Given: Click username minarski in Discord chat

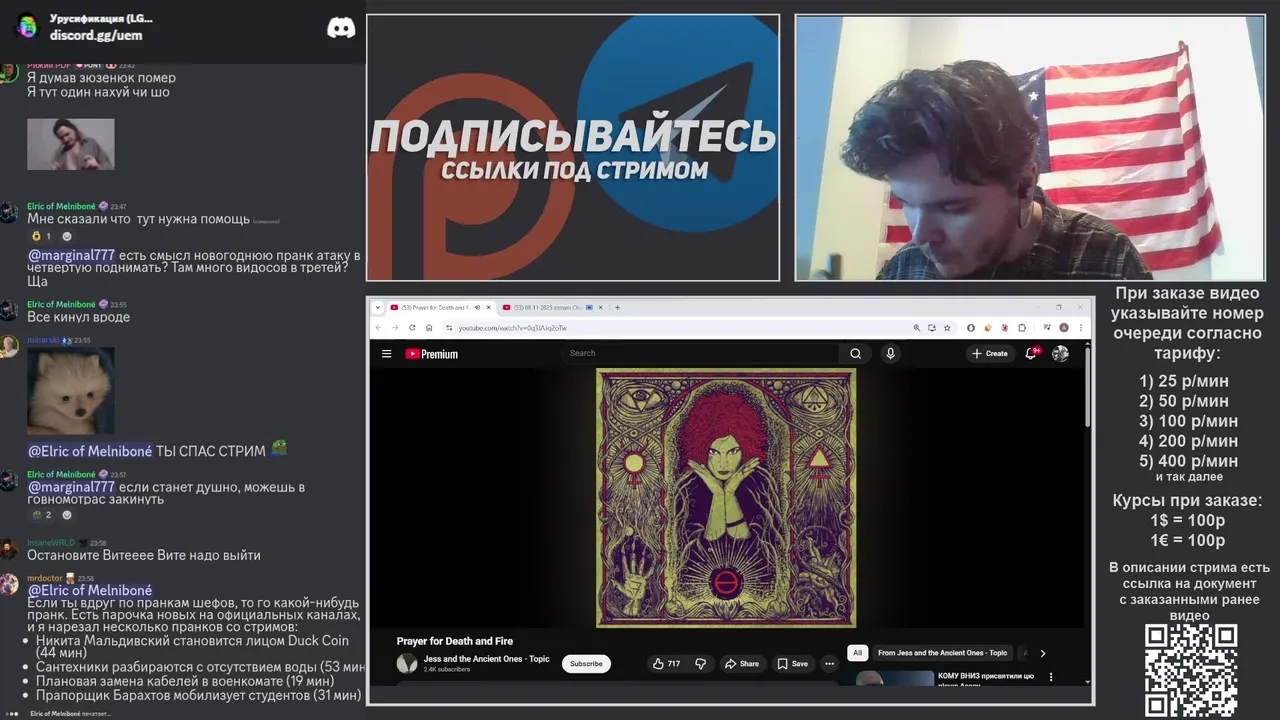Looking at the screenshot, I should (x=43, y=340).
